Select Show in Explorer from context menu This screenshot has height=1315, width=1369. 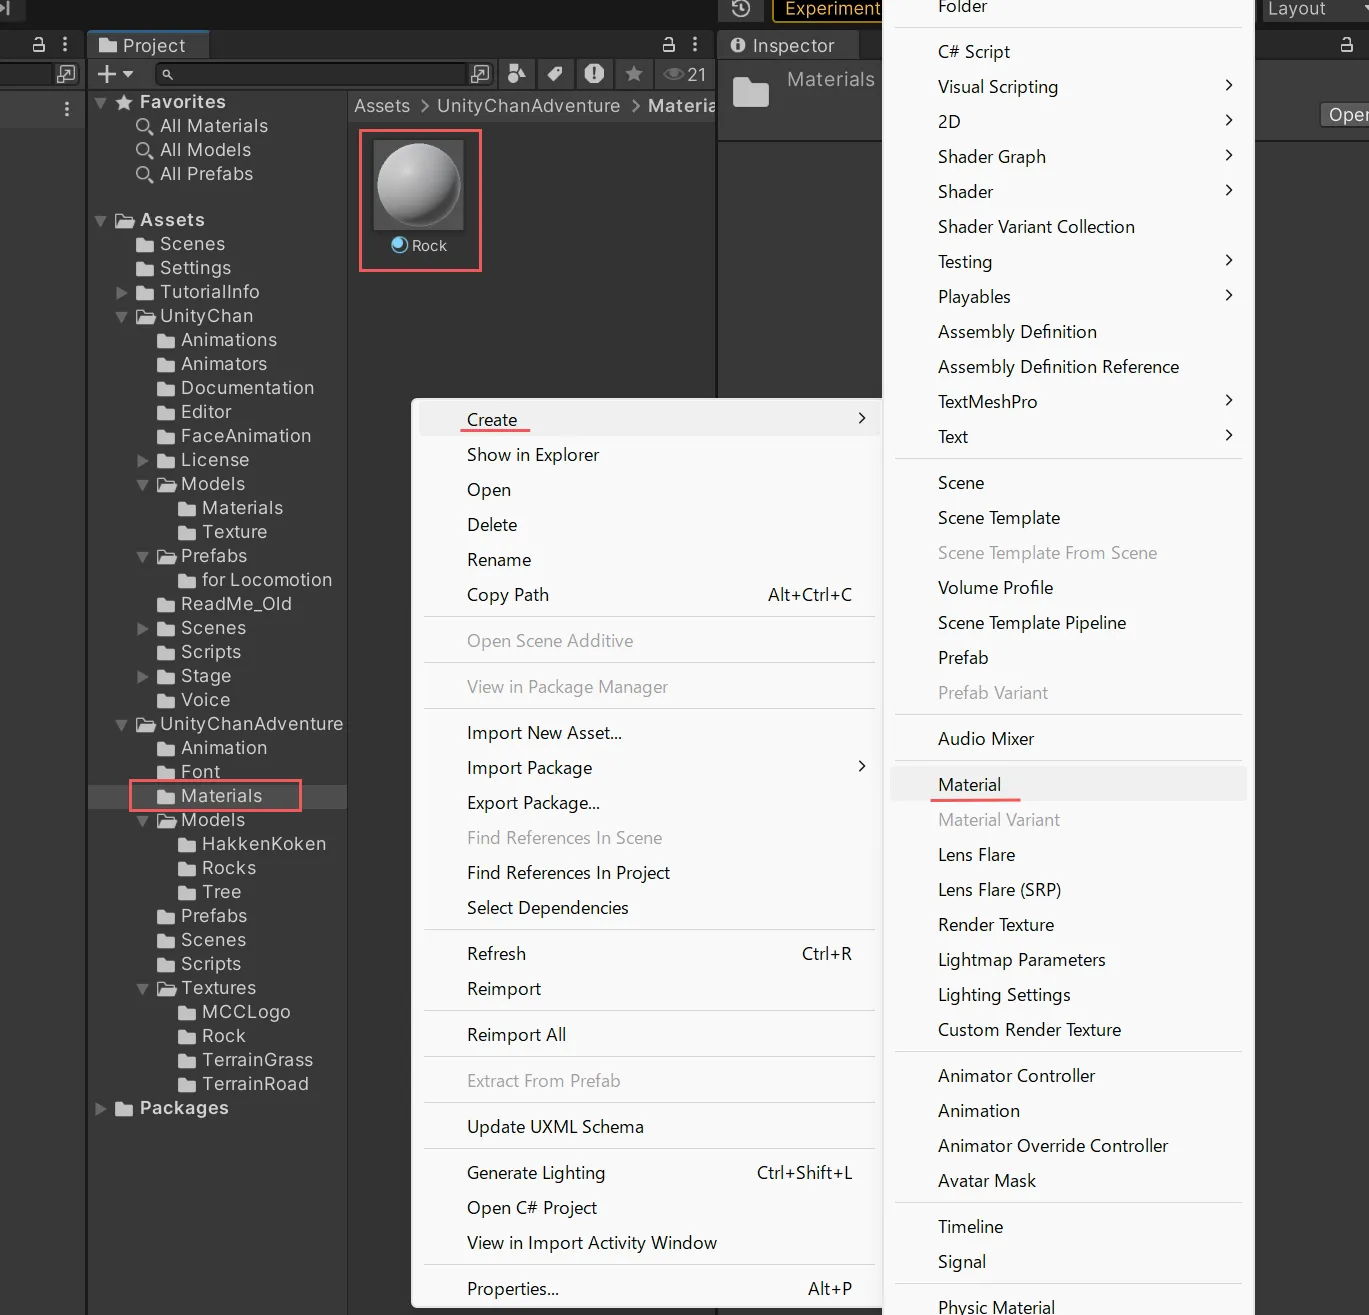click(533, 455)
